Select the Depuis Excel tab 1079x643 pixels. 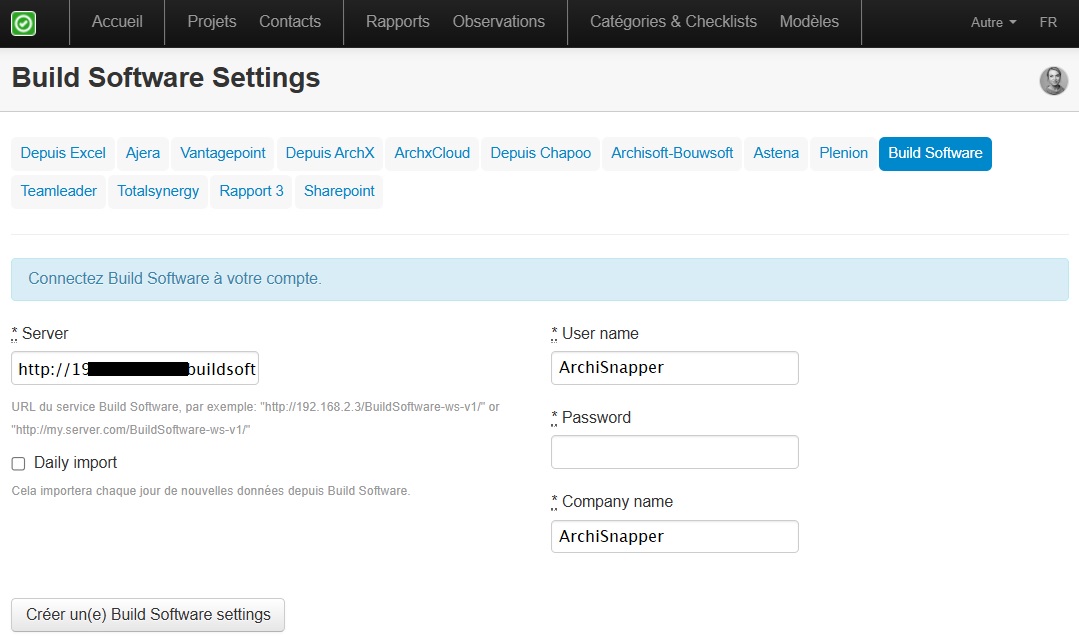pyautogui.click(x=63, y=154)
